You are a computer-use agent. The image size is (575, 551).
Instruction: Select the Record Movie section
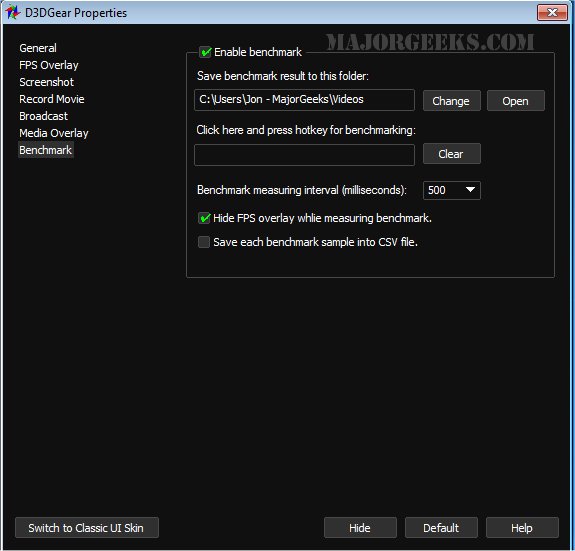point(52,99)
